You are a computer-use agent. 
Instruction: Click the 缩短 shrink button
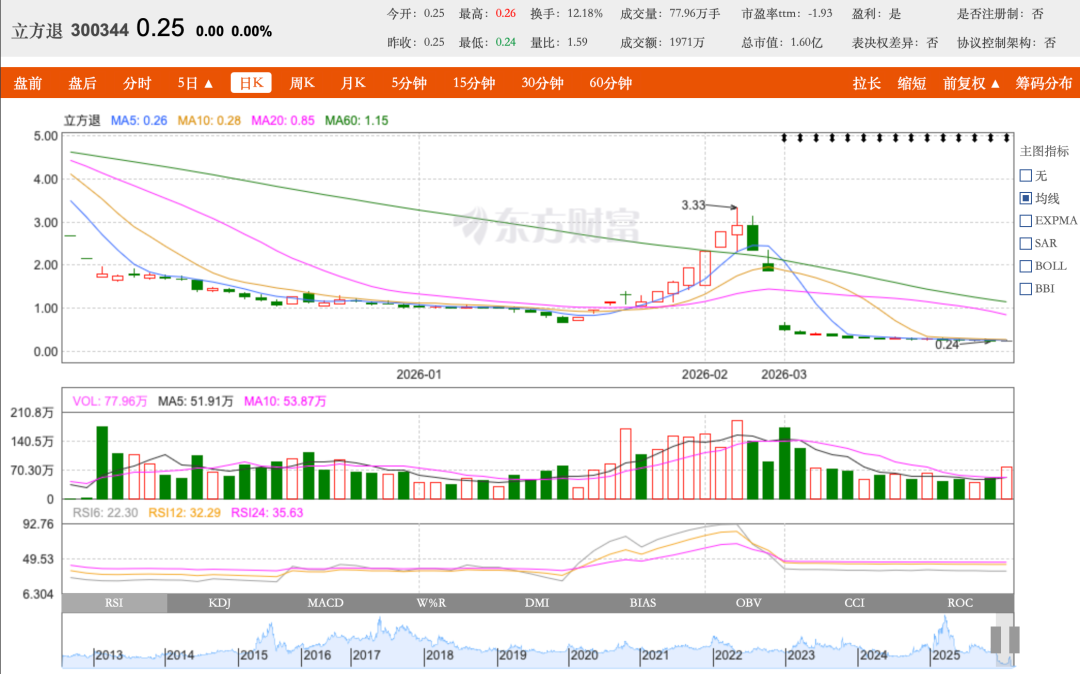point(911,84)
